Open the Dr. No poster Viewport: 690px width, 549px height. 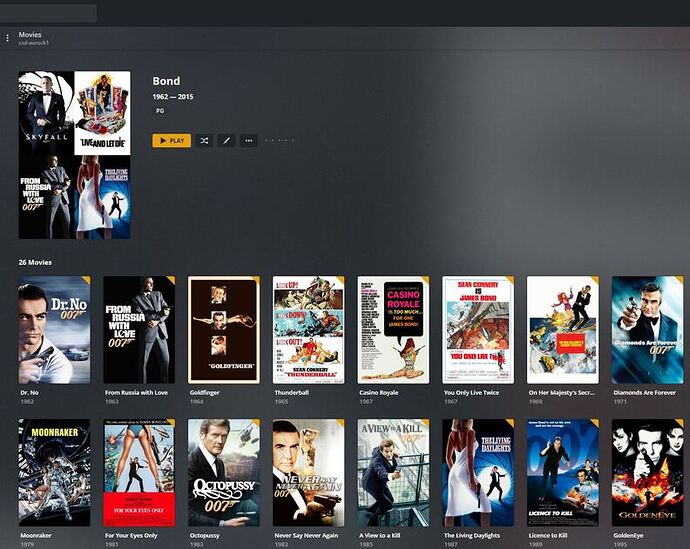click(x=54, y=330)
